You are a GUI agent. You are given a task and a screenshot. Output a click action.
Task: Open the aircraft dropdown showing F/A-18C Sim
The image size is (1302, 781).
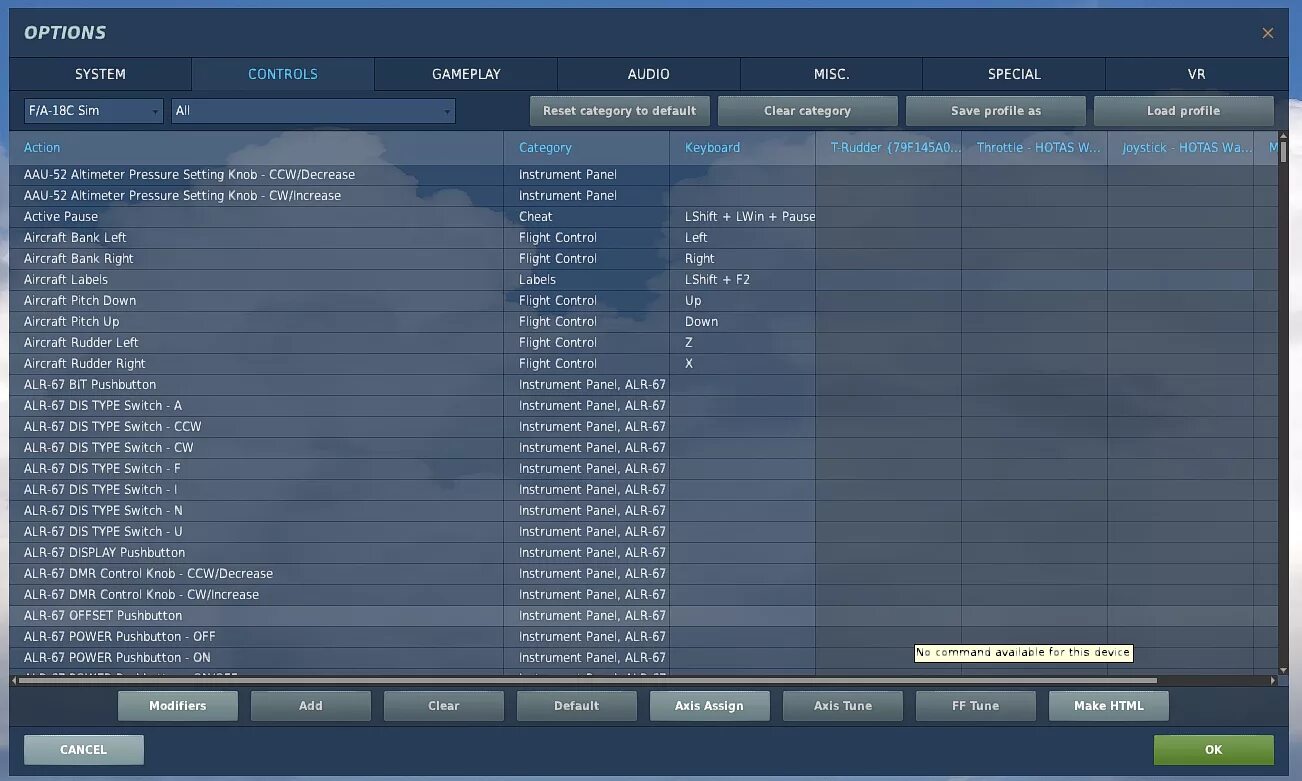[x=93, y=111]
